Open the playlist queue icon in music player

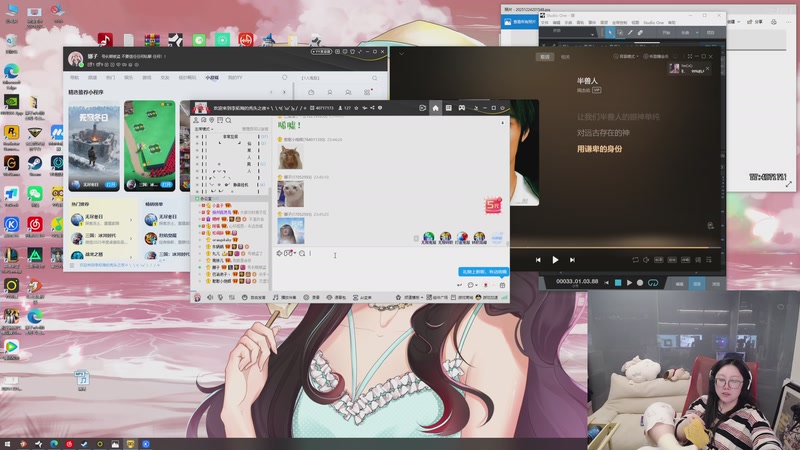coord(709,260)
